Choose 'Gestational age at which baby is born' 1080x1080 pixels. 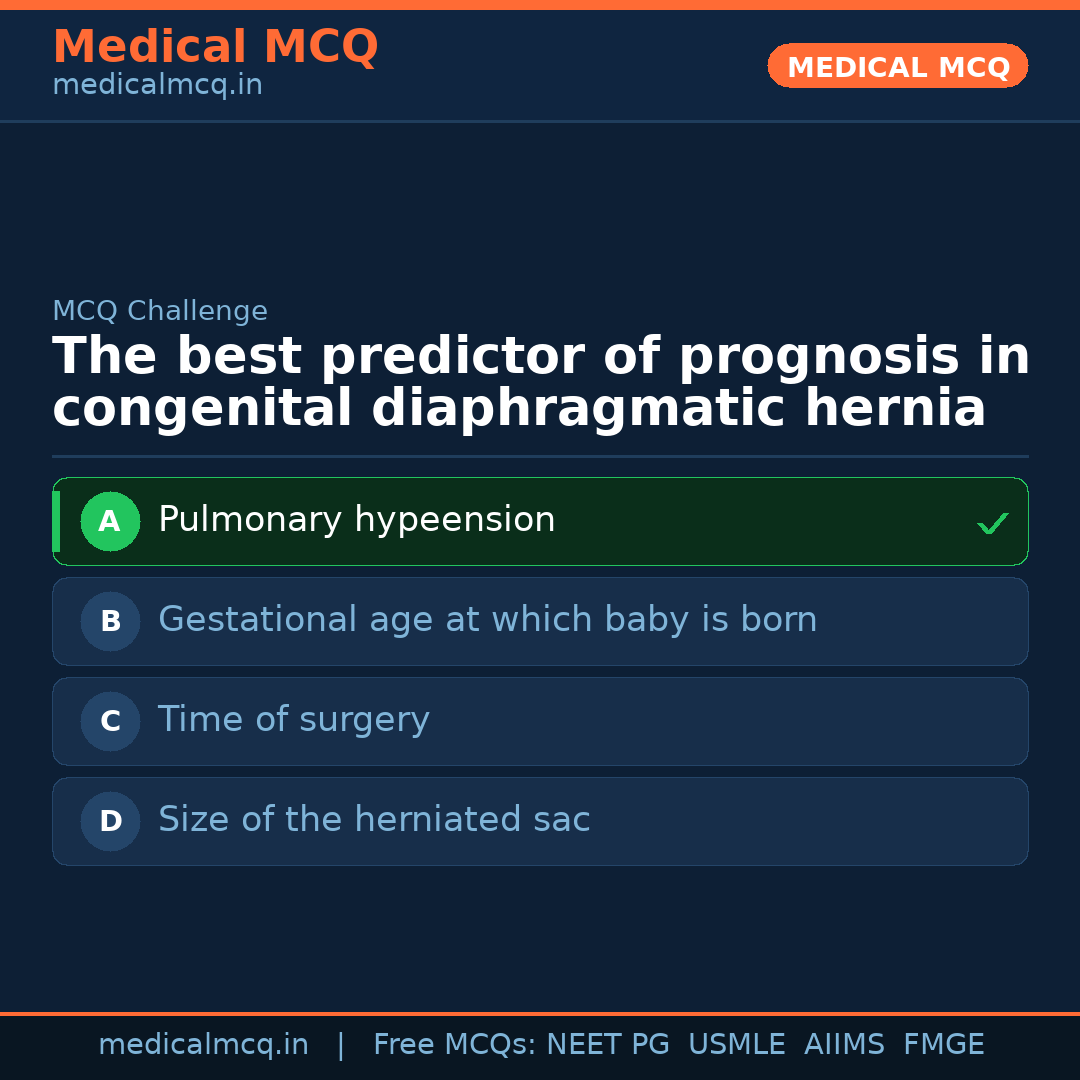pyautogui.click(x=487, y=620)
